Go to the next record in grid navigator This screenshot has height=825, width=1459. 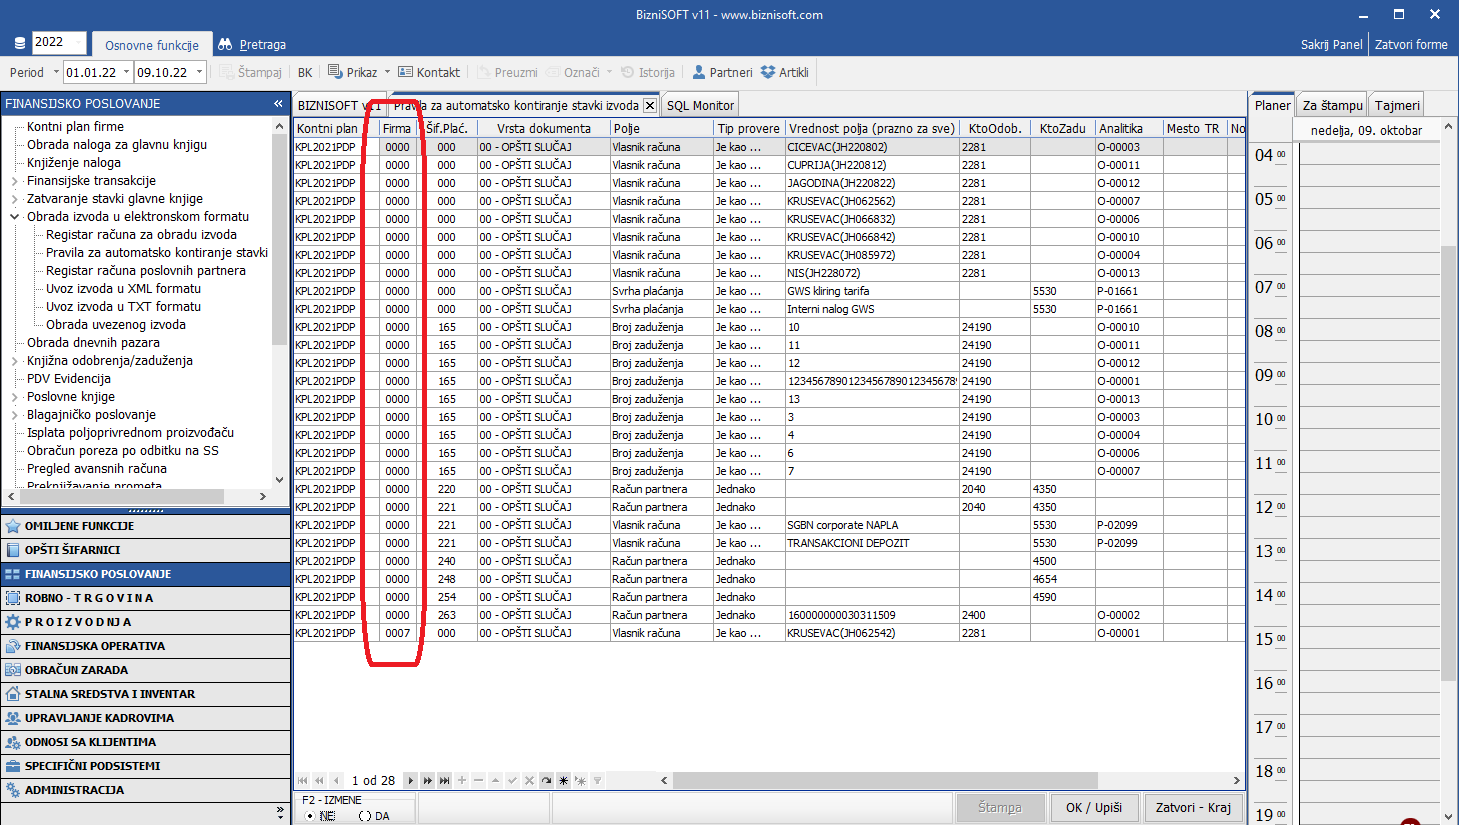pos(410,780)
